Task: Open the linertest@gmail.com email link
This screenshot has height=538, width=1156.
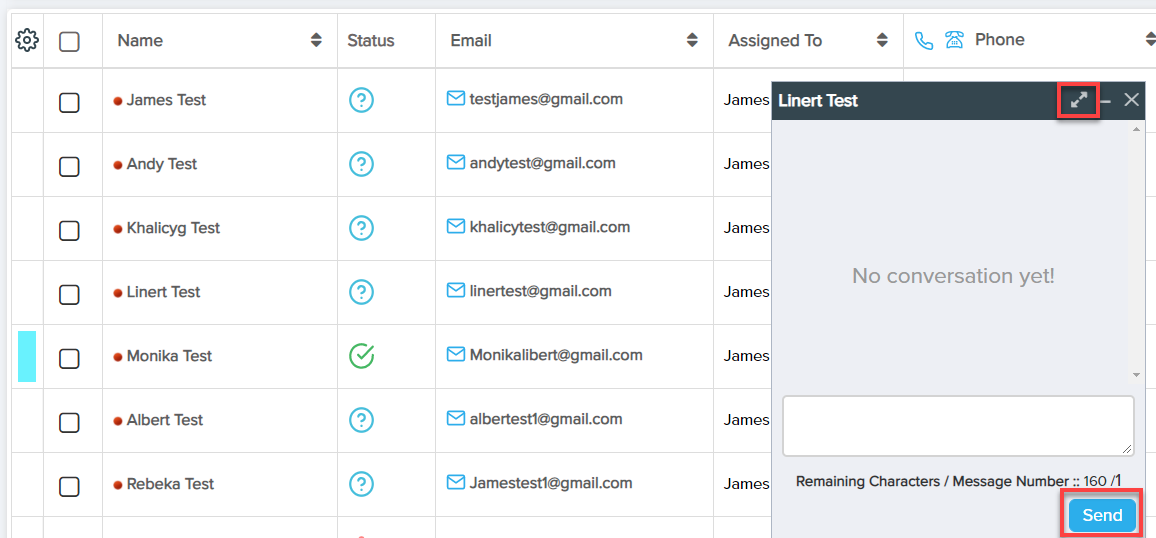Action: (540, 291)
